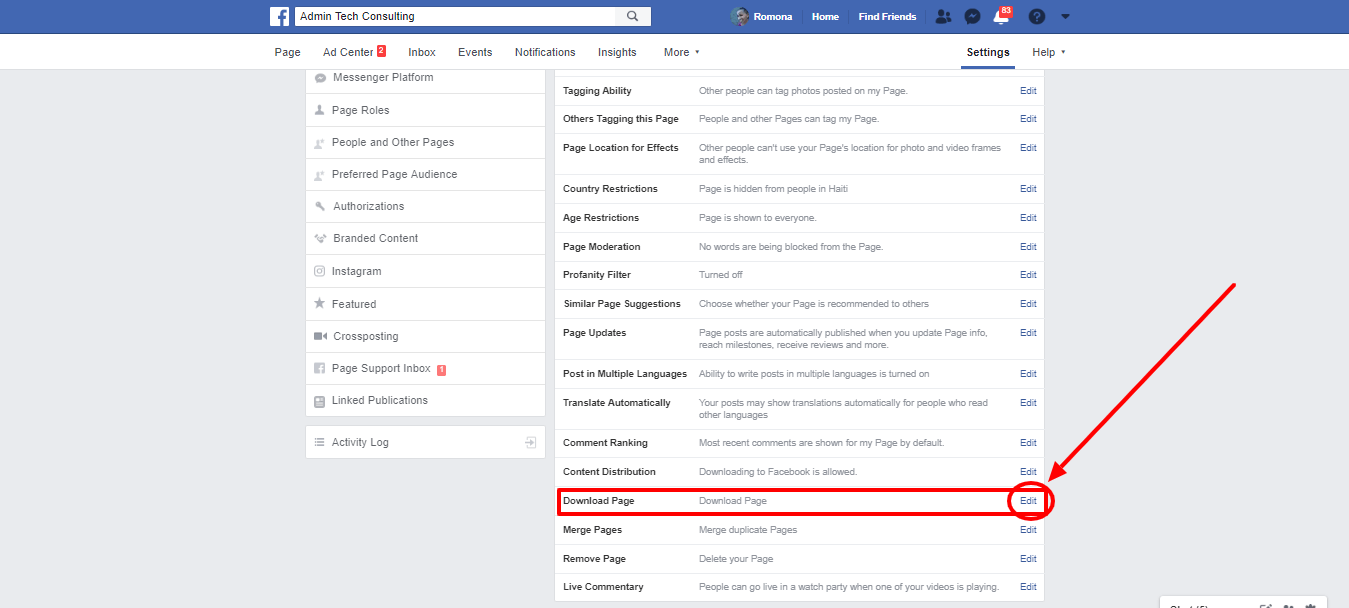Click the Page Support Inbox Facebook icon
This screenshot has width=1349, height=608.
[x=320, y=368]
